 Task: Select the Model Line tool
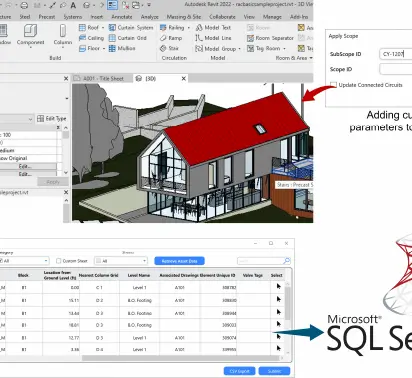213,38
